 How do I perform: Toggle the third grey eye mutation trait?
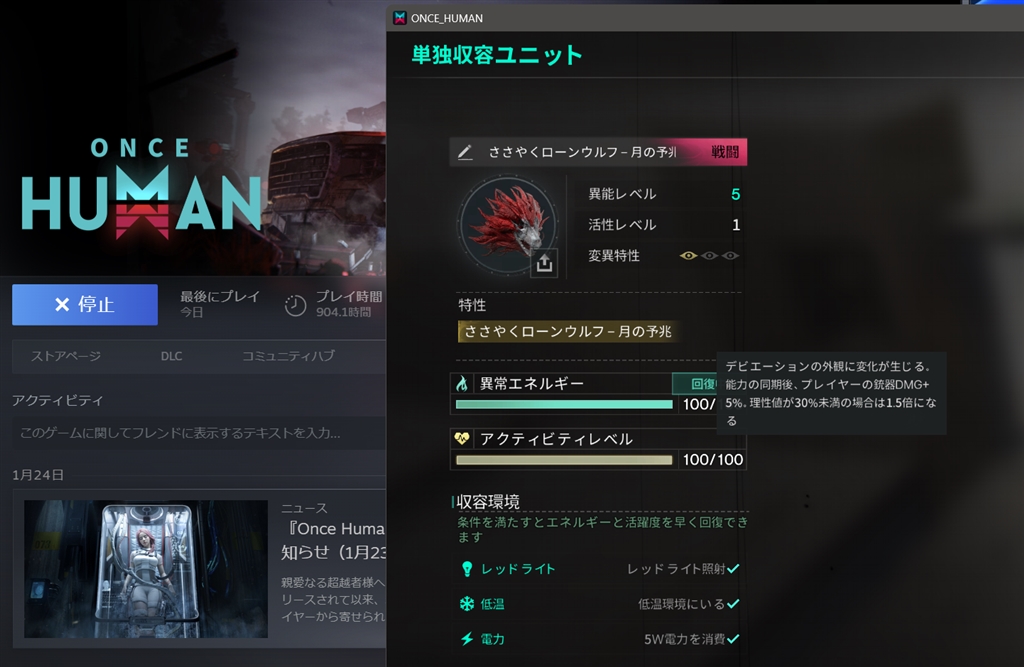point(730,255)
